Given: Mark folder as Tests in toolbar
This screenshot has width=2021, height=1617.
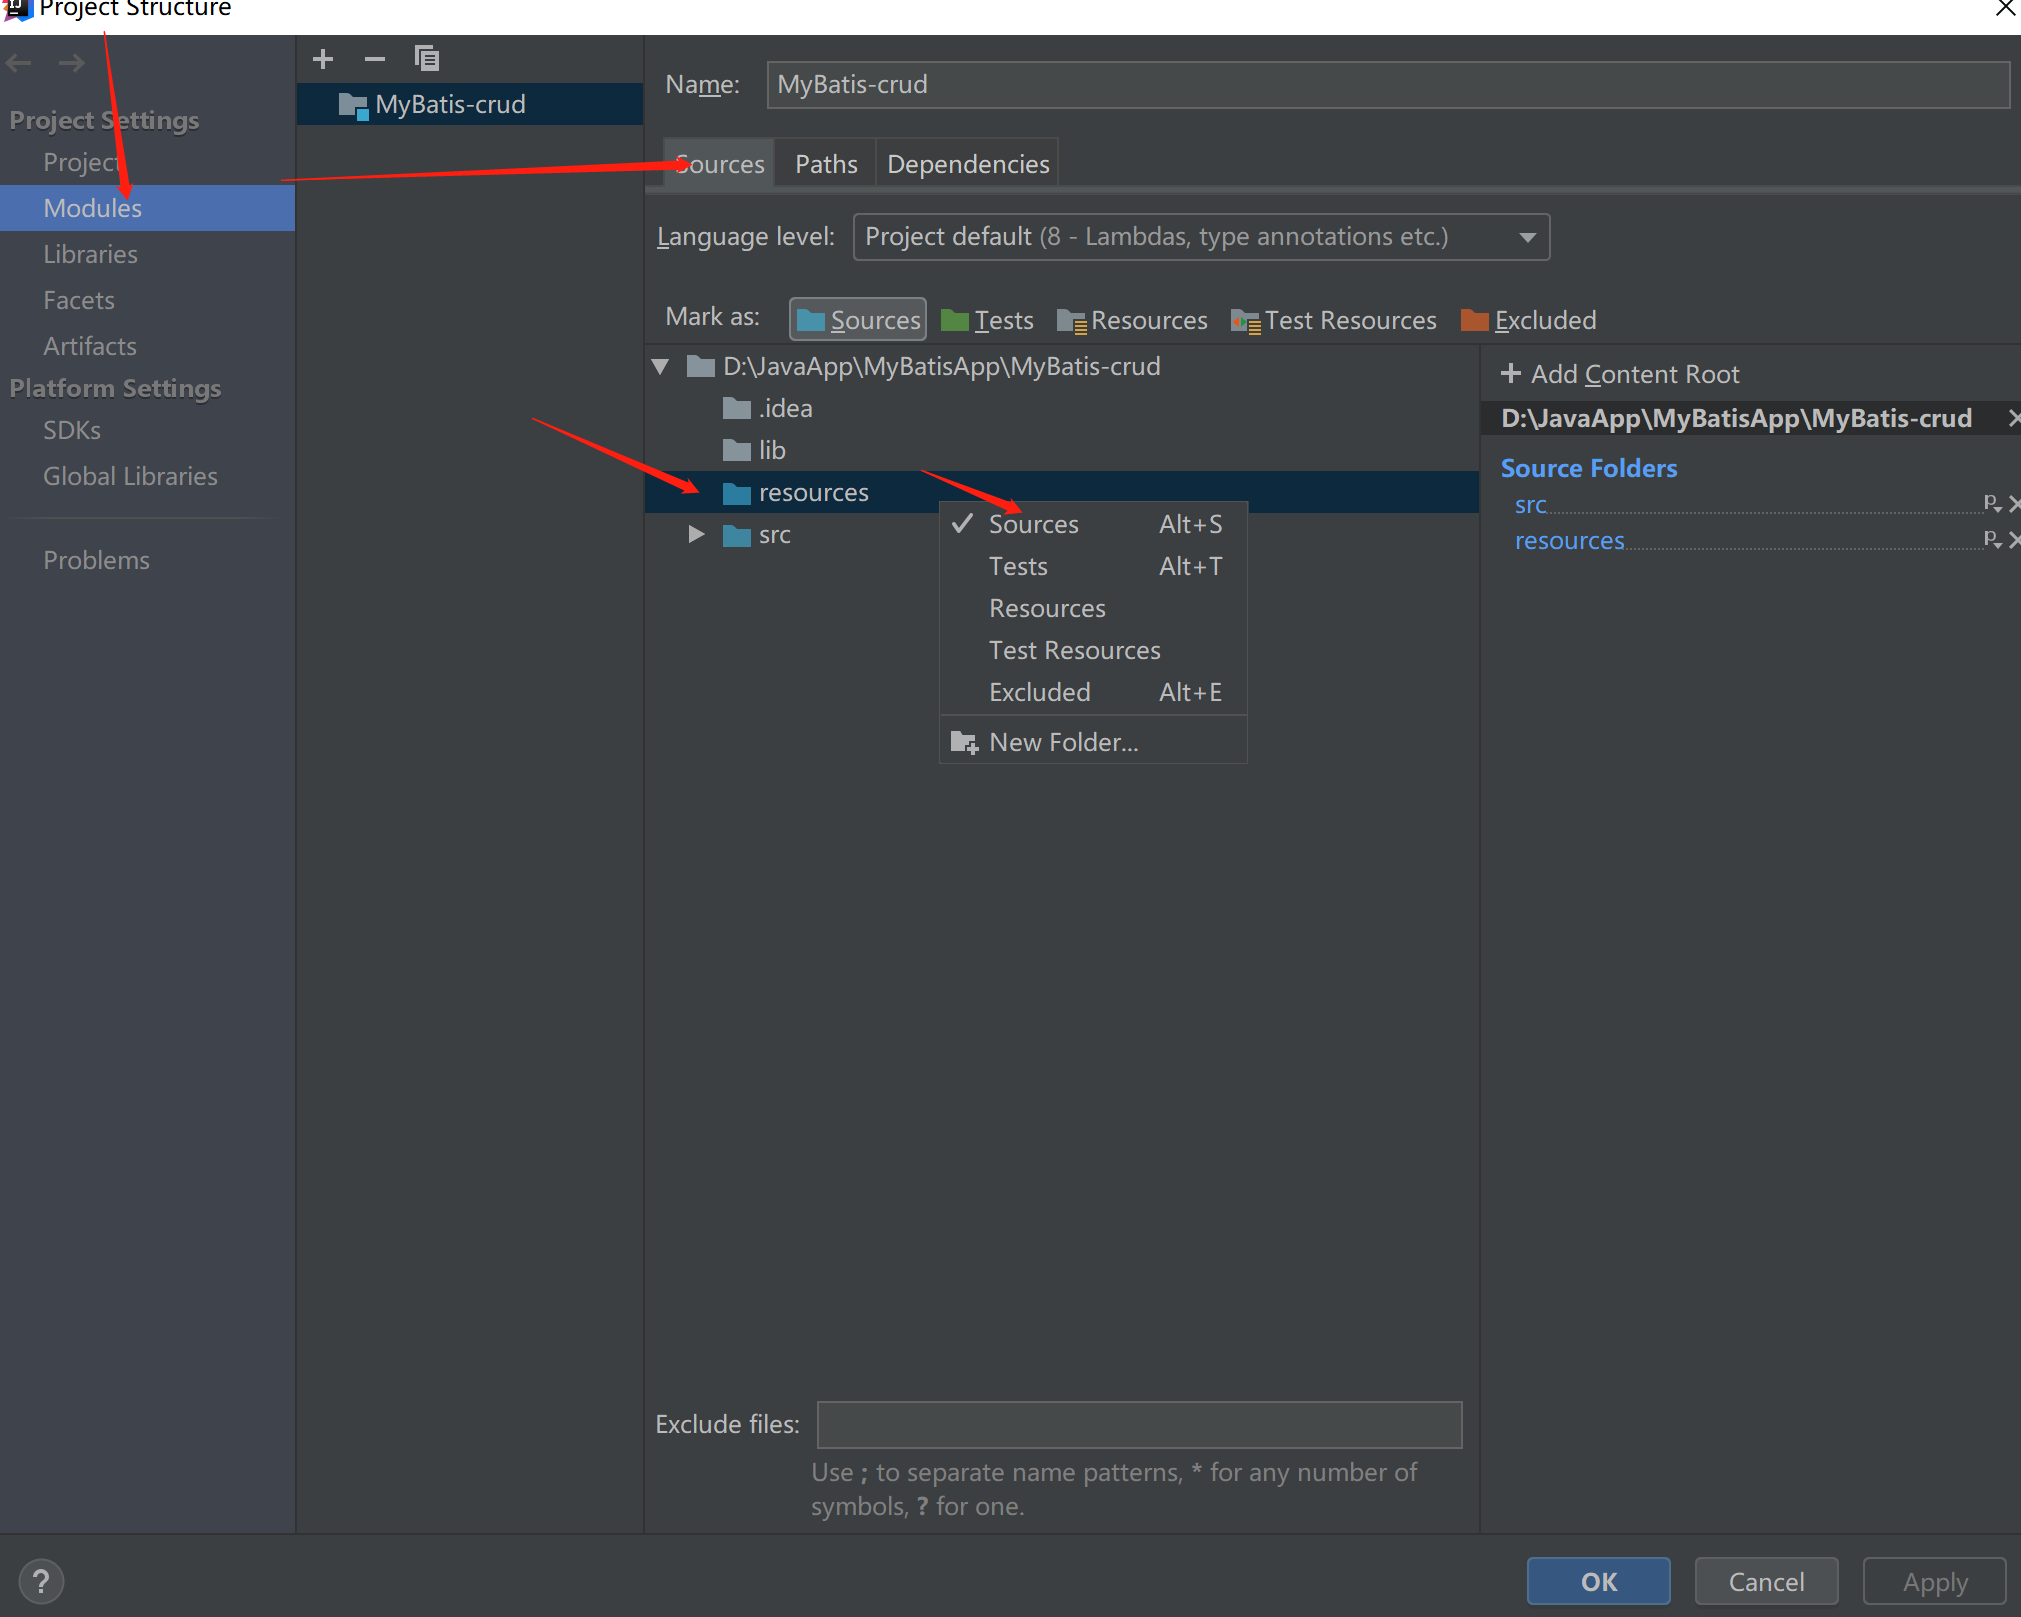Looking at the screenshot, I should 988,320.
